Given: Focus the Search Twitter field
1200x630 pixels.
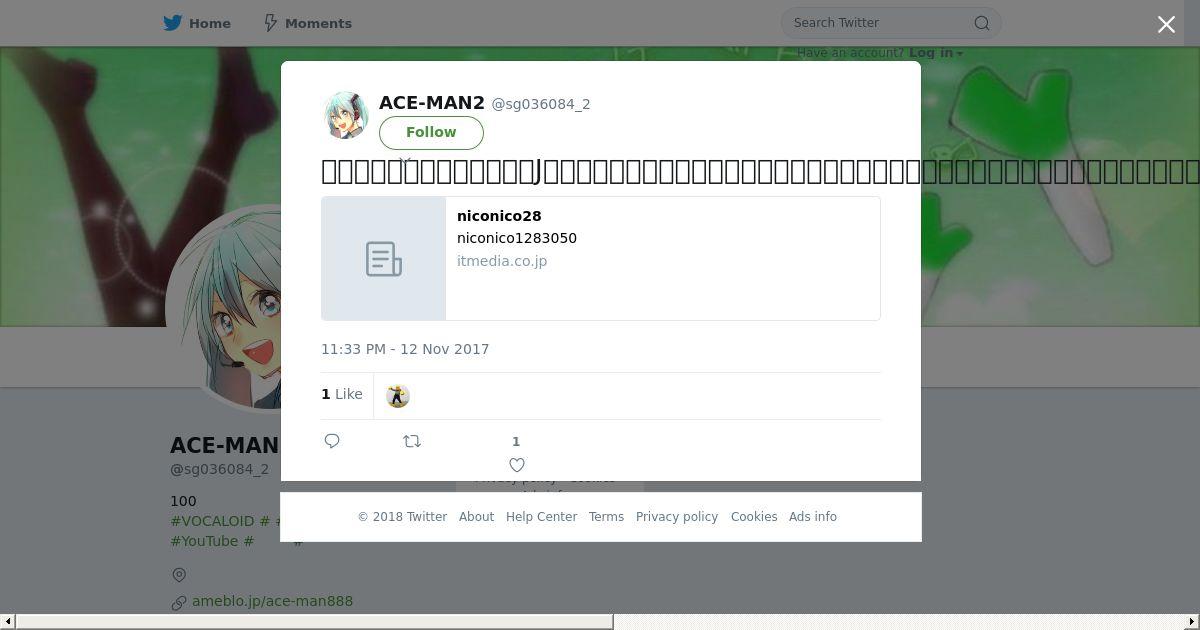Looking at the screenshot, I should [x=880, y=23].
